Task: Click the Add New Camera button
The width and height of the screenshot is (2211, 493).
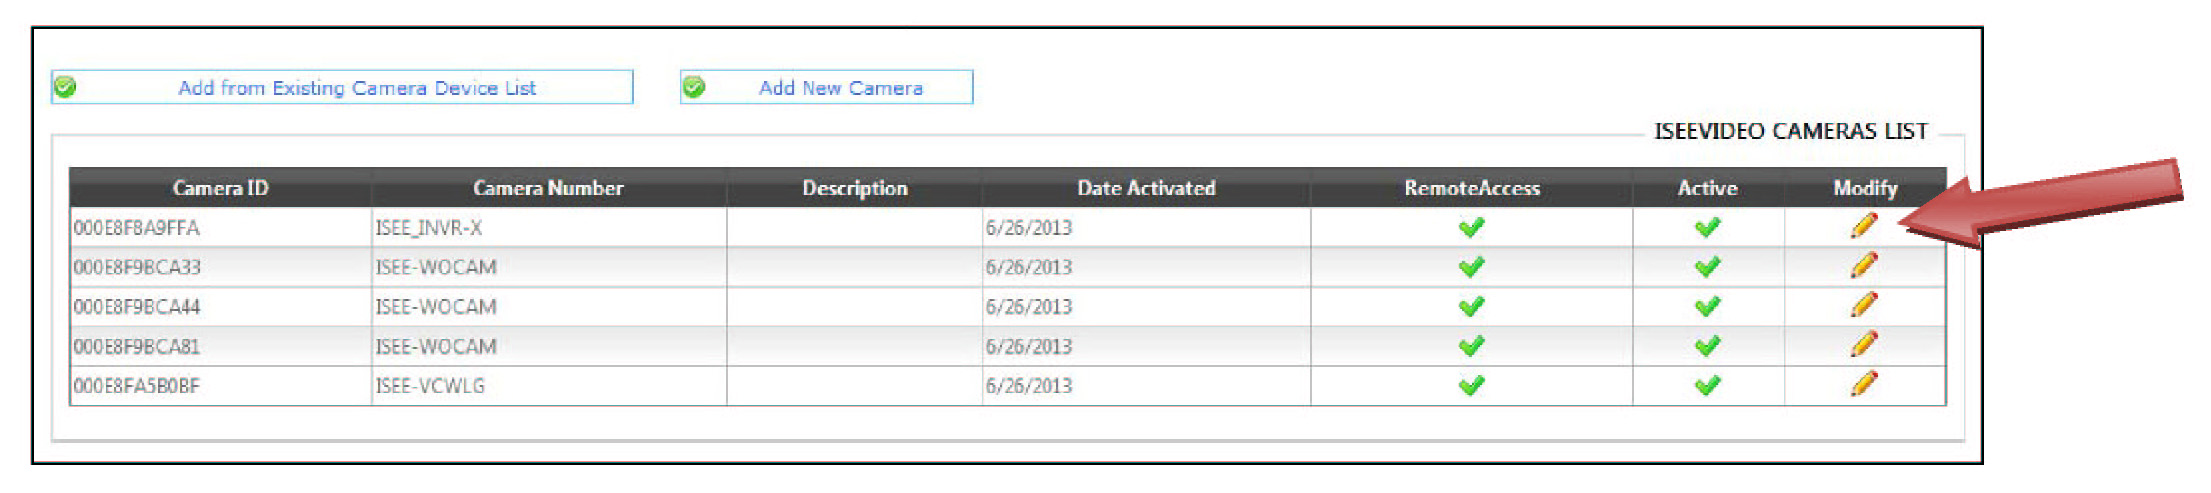Action: (840, 88)
